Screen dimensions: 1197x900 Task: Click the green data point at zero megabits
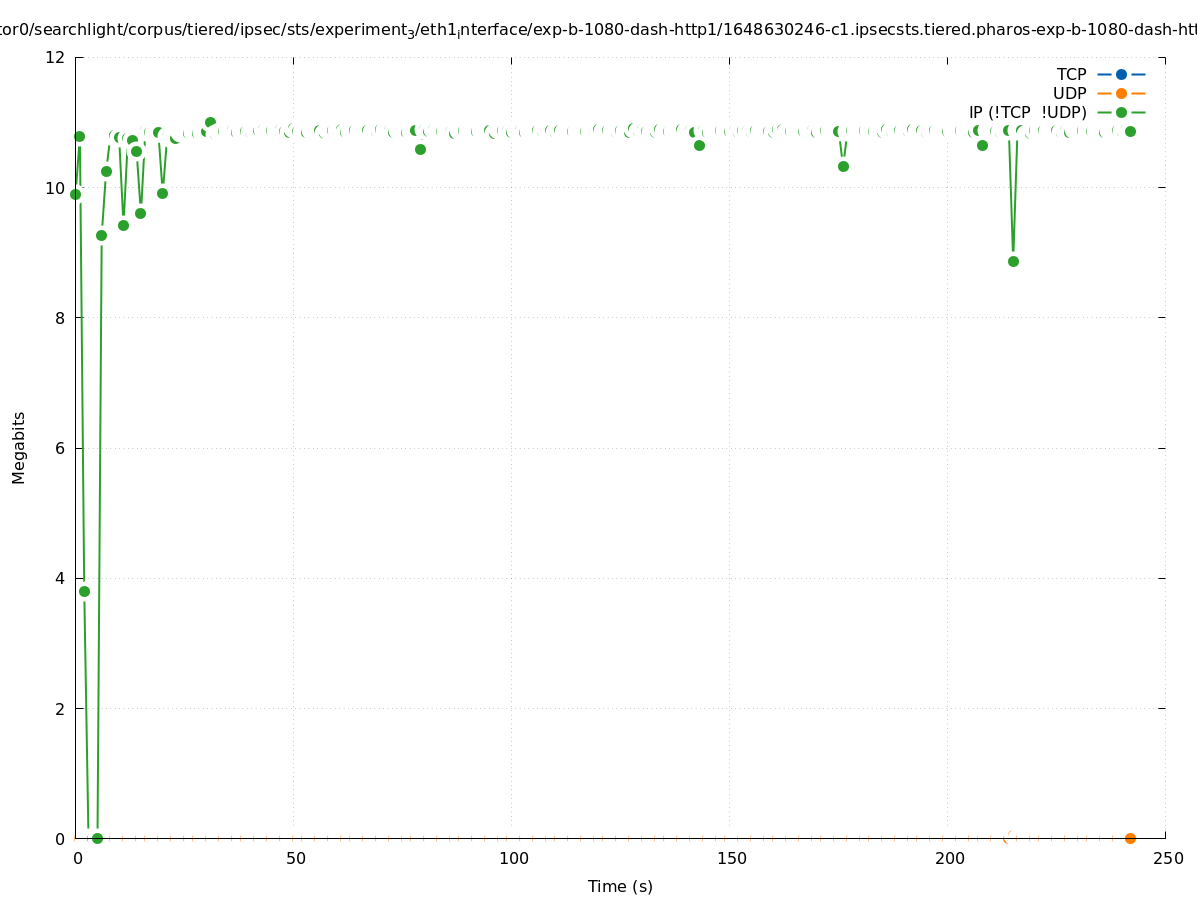(x=97, y=838)
